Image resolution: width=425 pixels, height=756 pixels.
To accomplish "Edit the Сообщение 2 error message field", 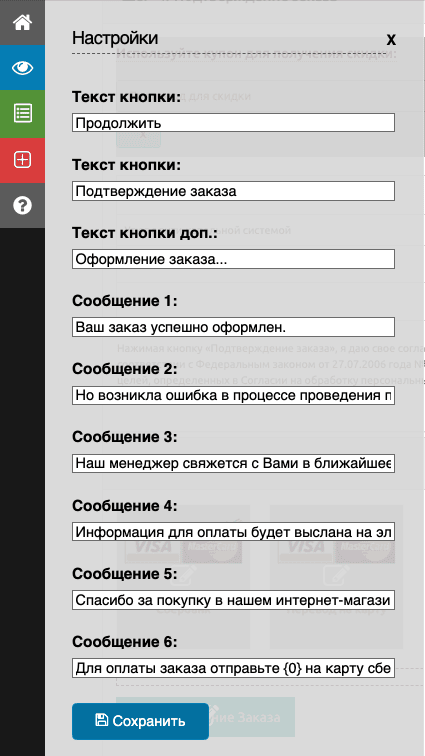I will tap(233, 395).
